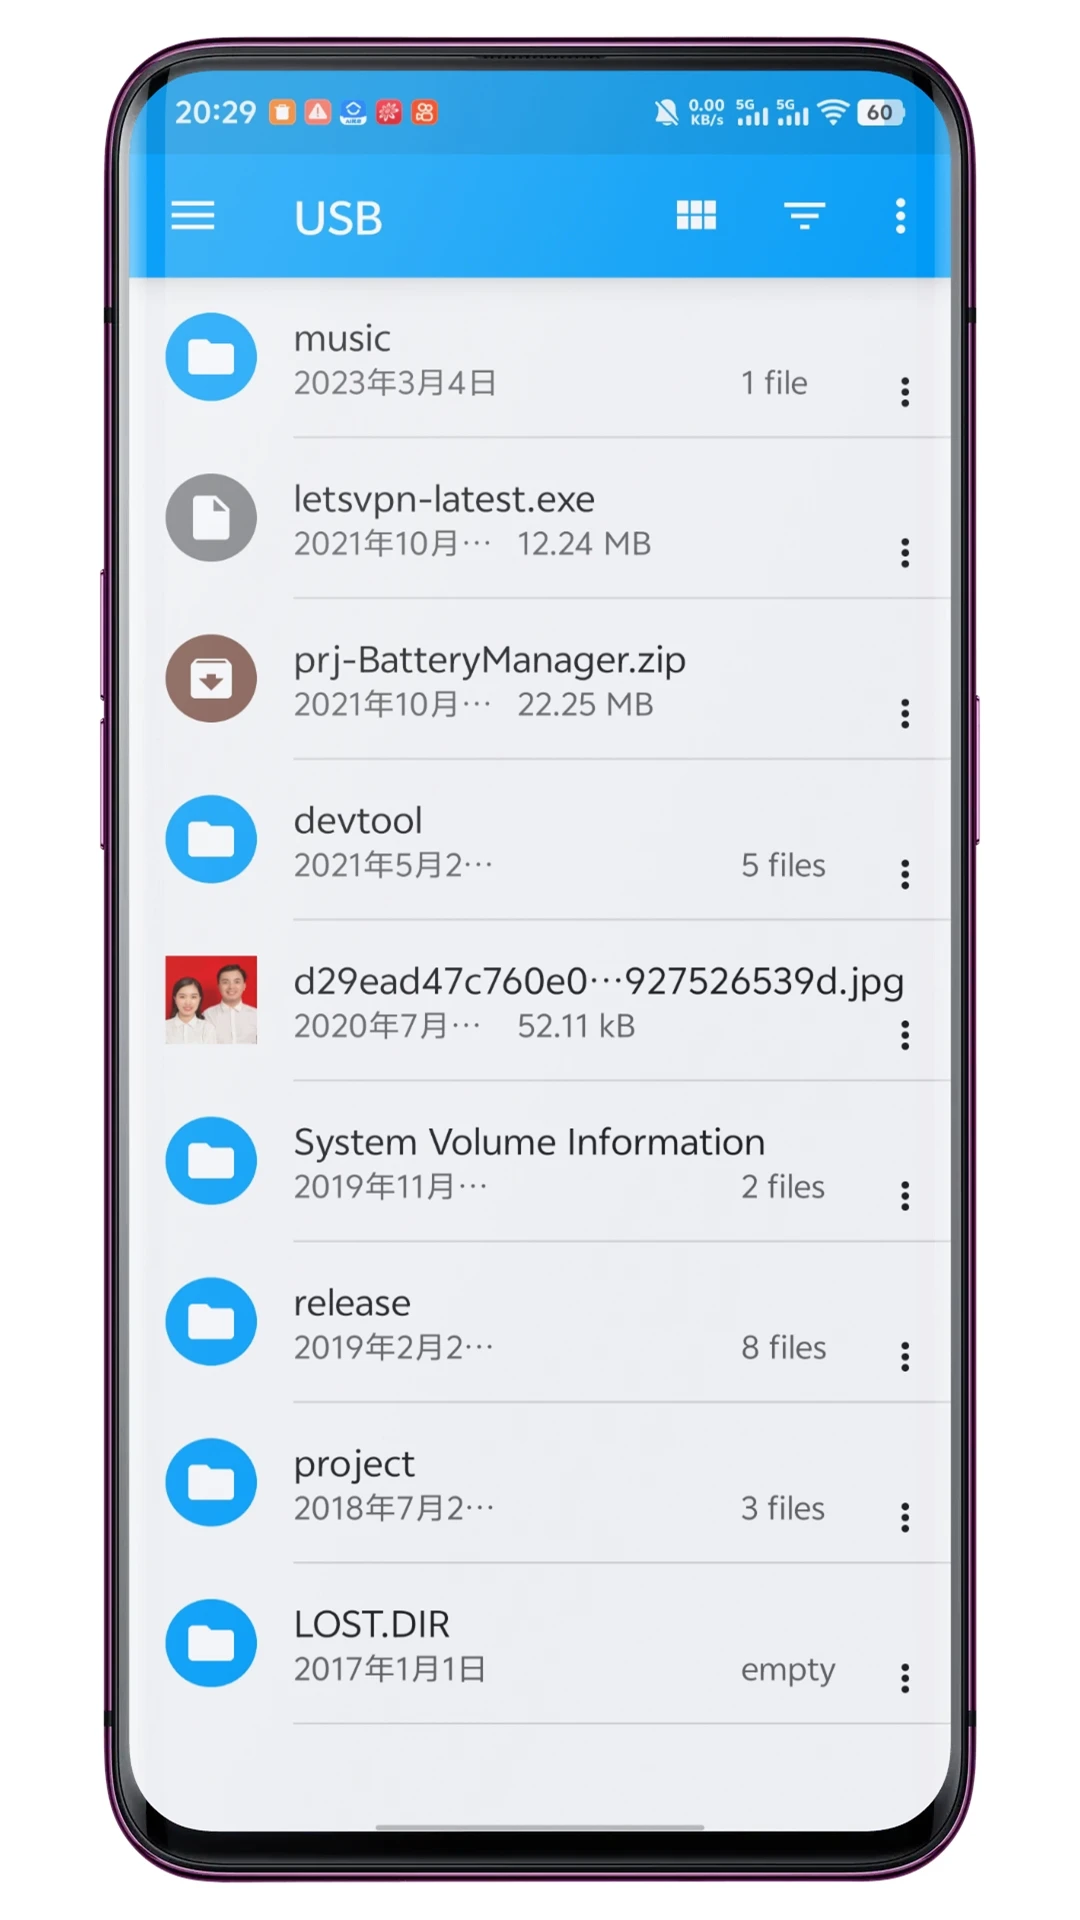Open more options for LOST.DIR folder
The image size is (1080, 1920).
905,1679
